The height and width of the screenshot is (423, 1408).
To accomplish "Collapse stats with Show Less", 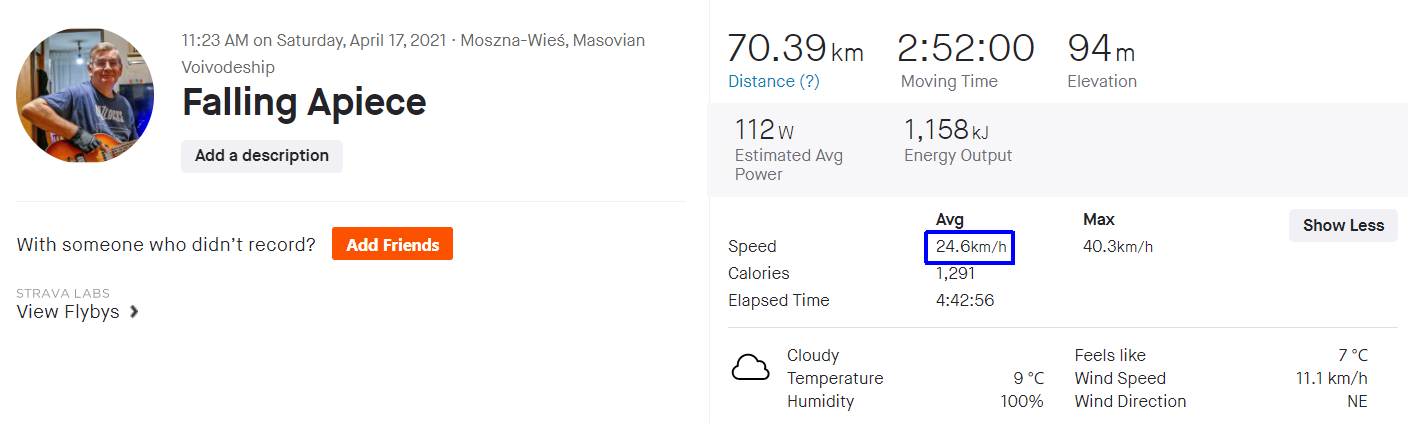I will coord(1343,225).
